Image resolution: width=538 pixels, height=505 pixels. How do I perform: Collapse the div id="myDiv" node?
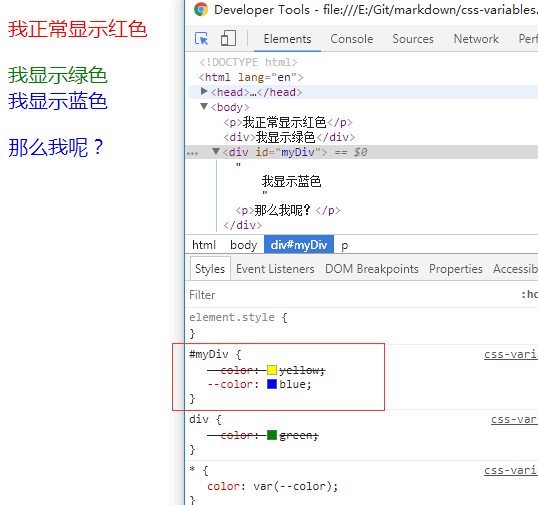point(216,151)
